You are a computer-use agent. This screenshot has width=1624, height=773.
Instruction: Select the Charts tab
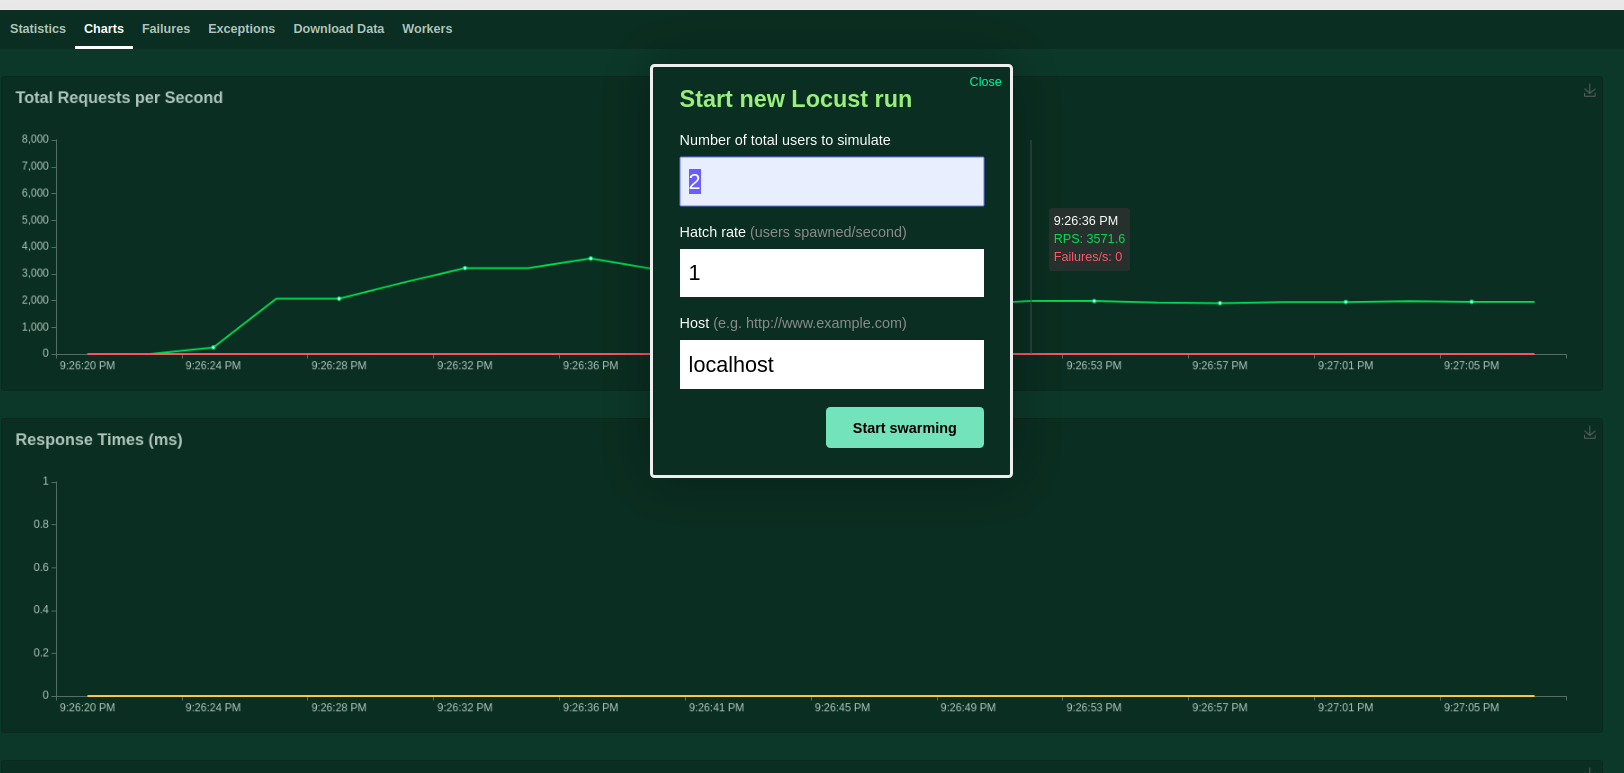pos(104,29)
